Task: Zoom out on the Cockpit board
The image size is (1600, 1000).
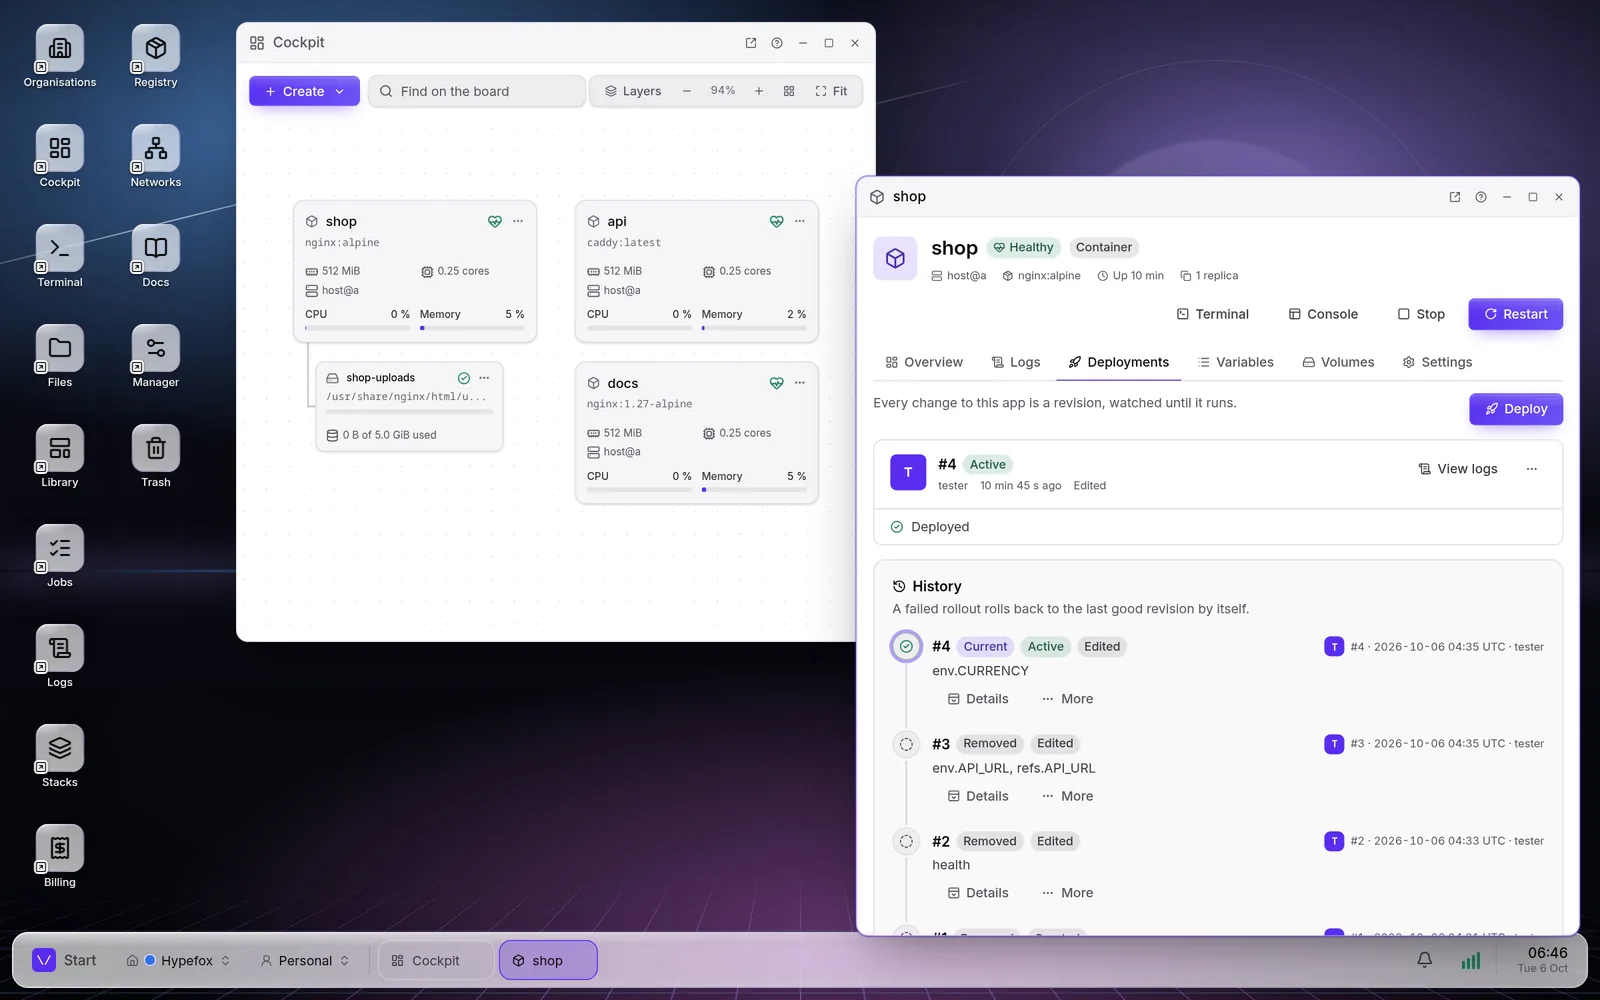Action: click(687, 91)
